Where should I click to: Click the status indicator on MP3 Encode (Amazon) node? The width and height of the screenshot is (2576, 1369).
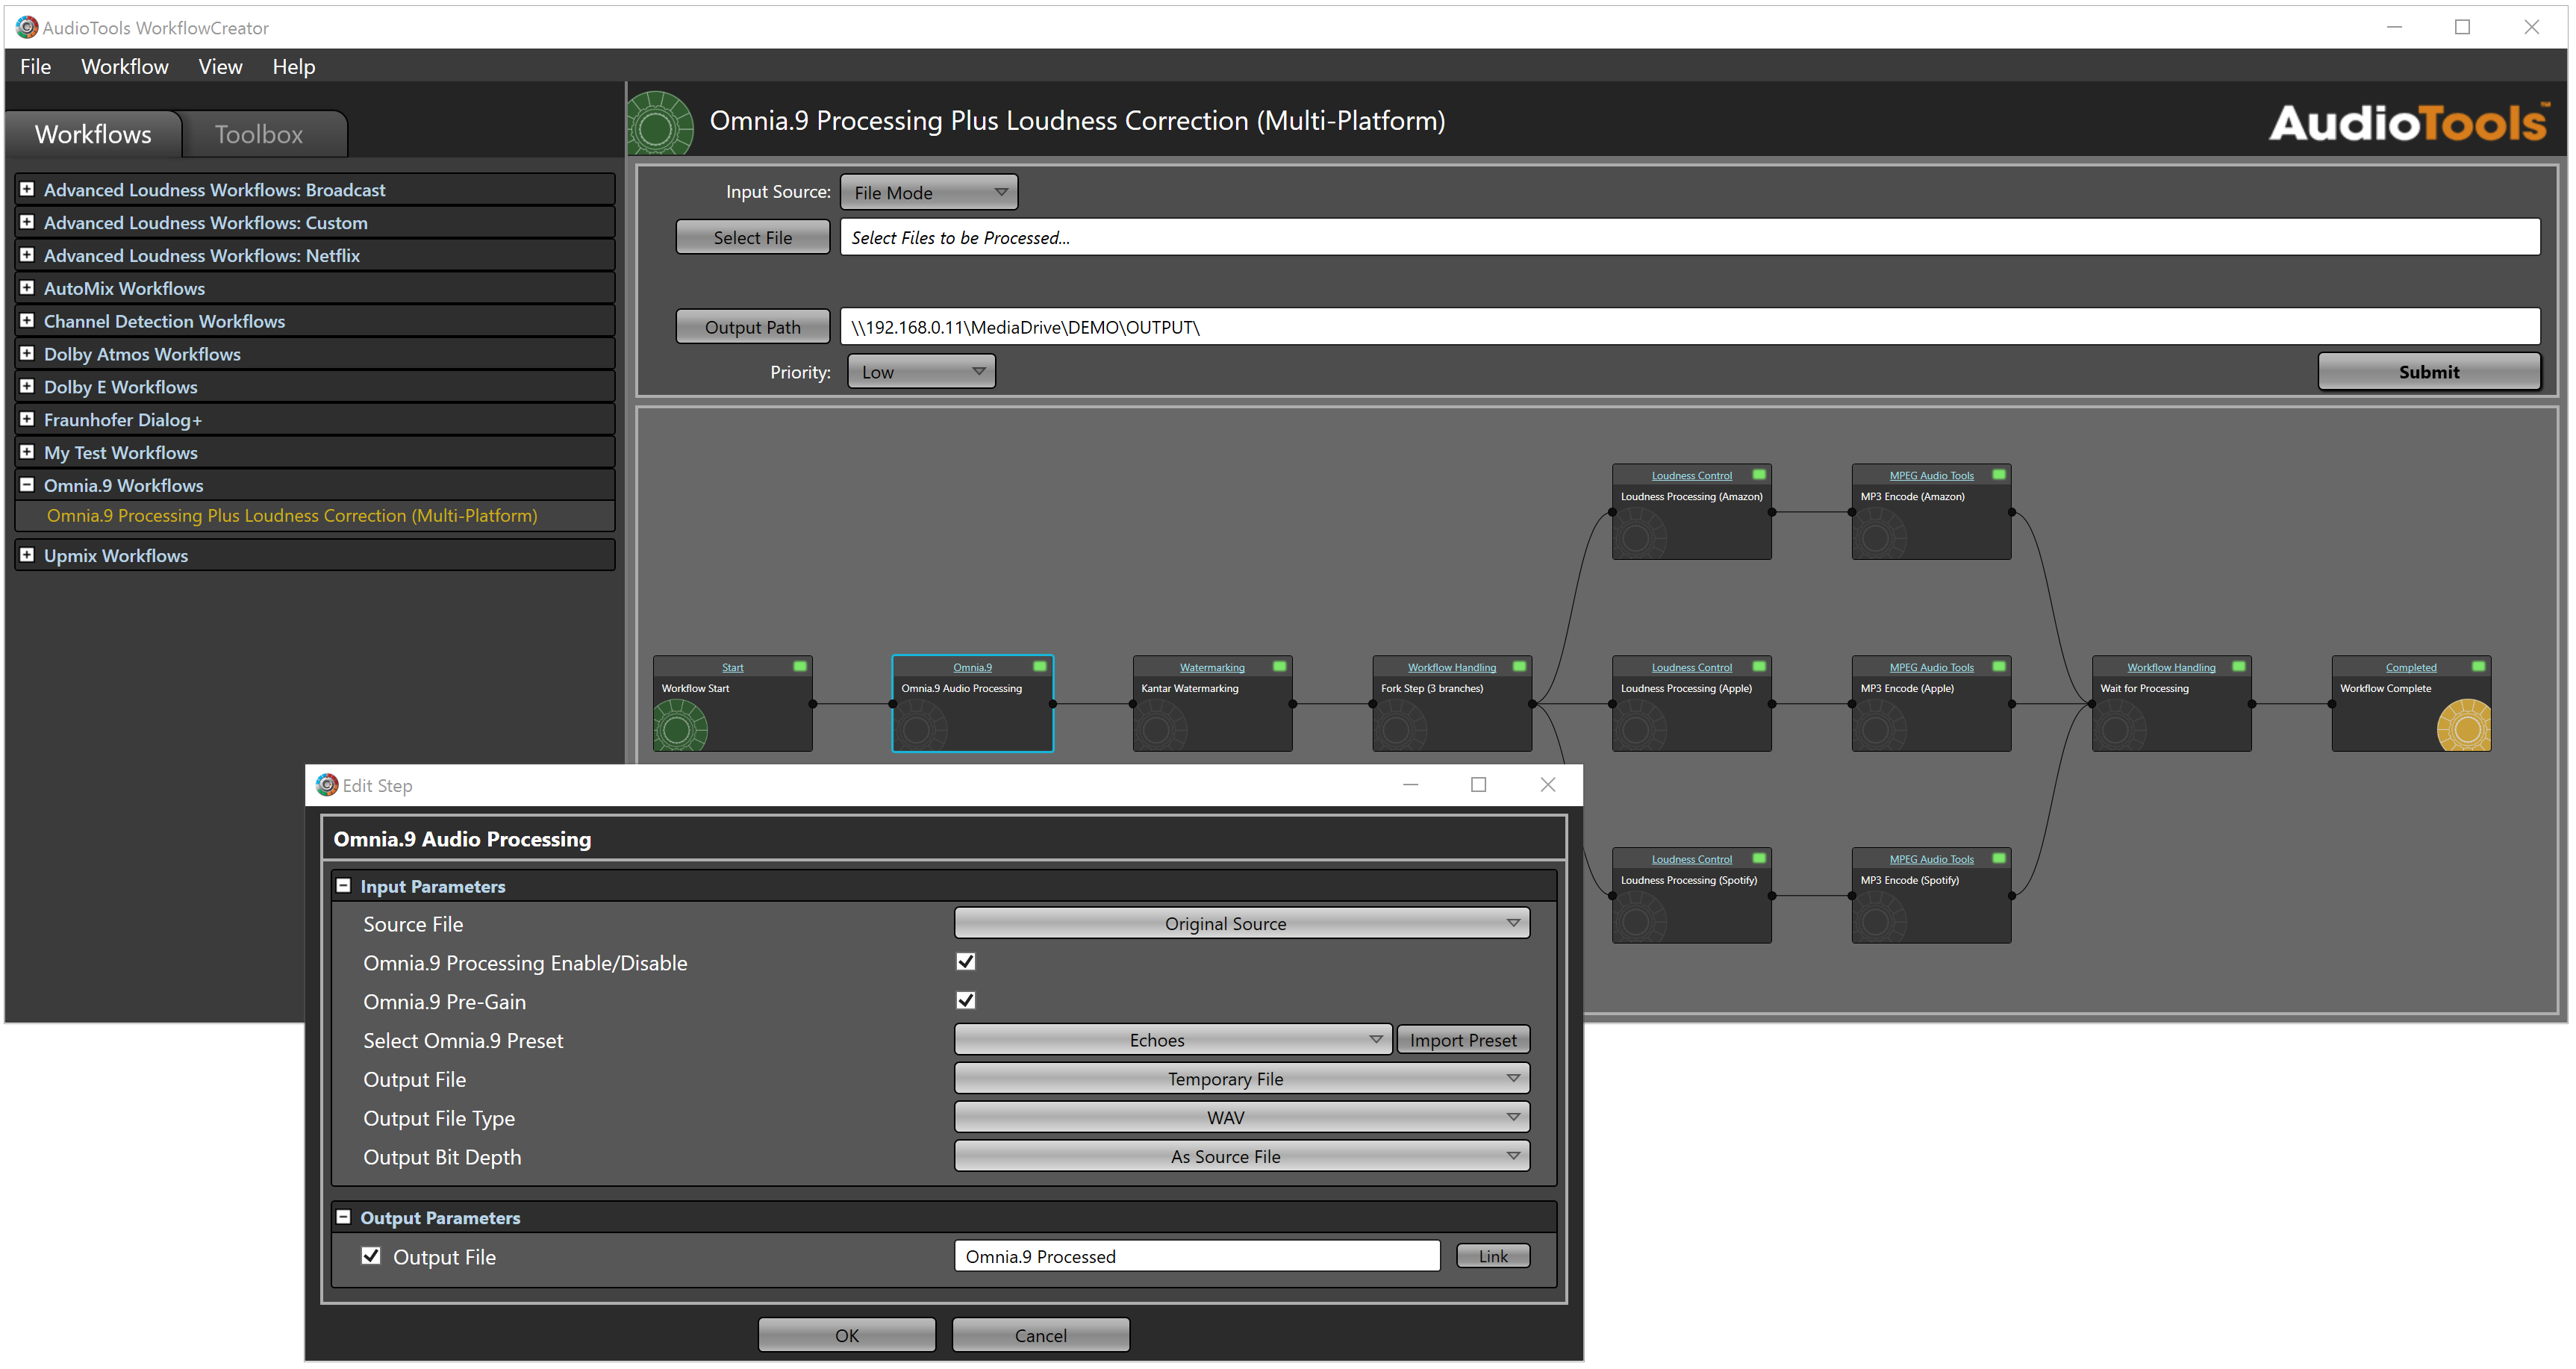(1999, 474)
